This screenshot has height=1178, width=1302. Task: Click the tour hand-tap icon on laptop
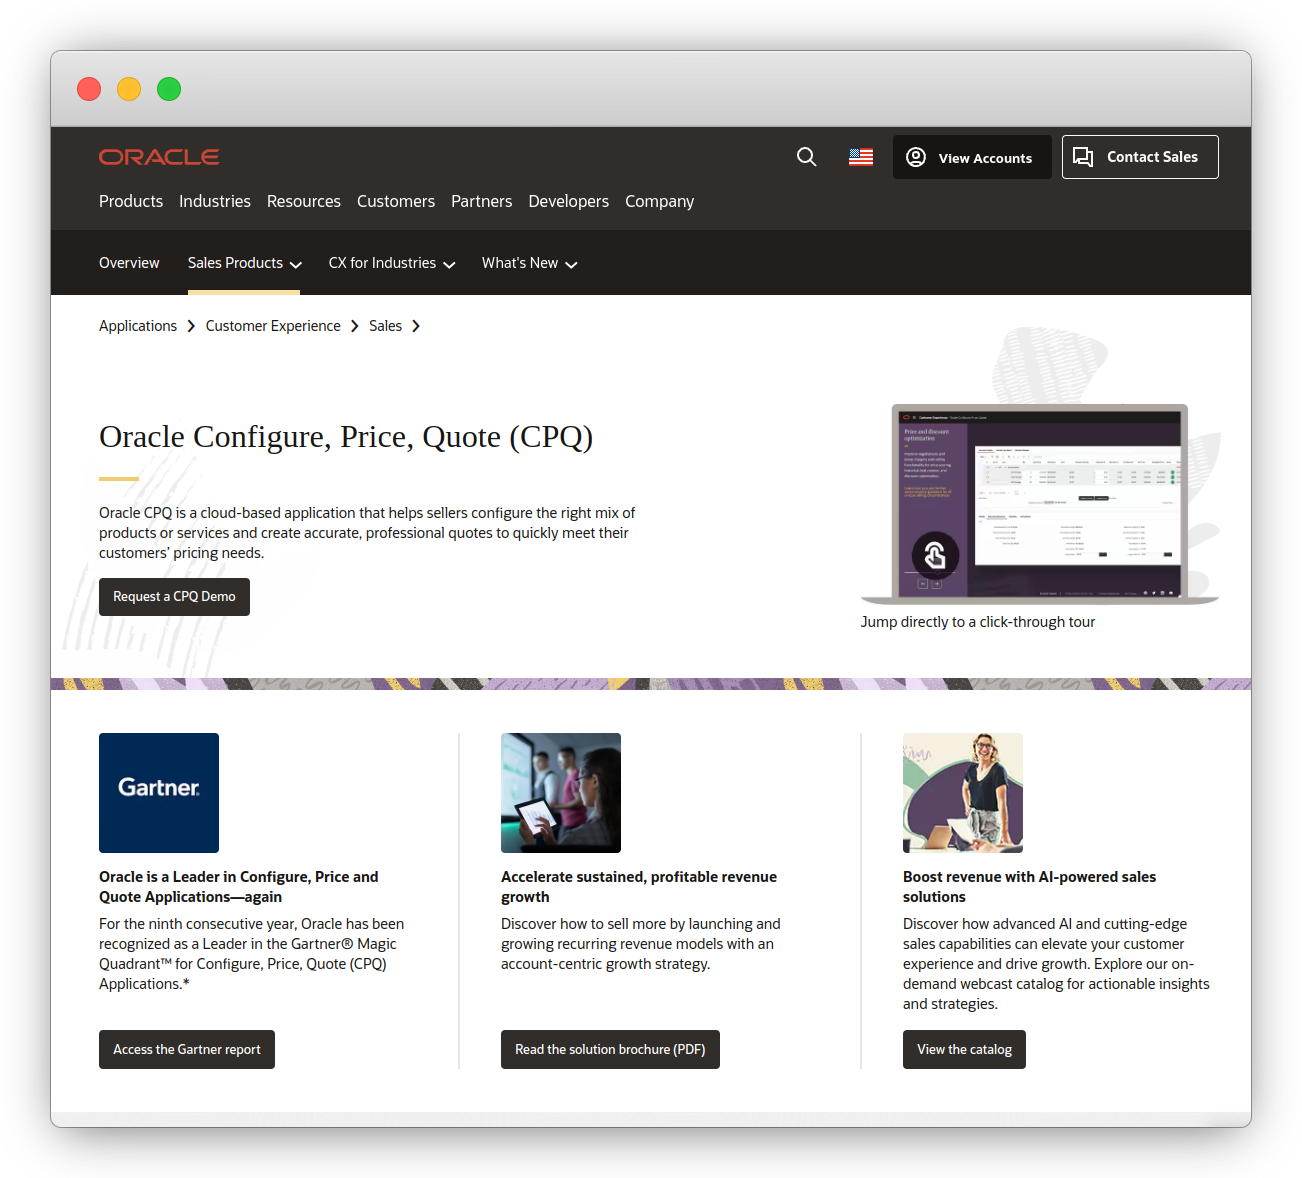pos(935,555)
